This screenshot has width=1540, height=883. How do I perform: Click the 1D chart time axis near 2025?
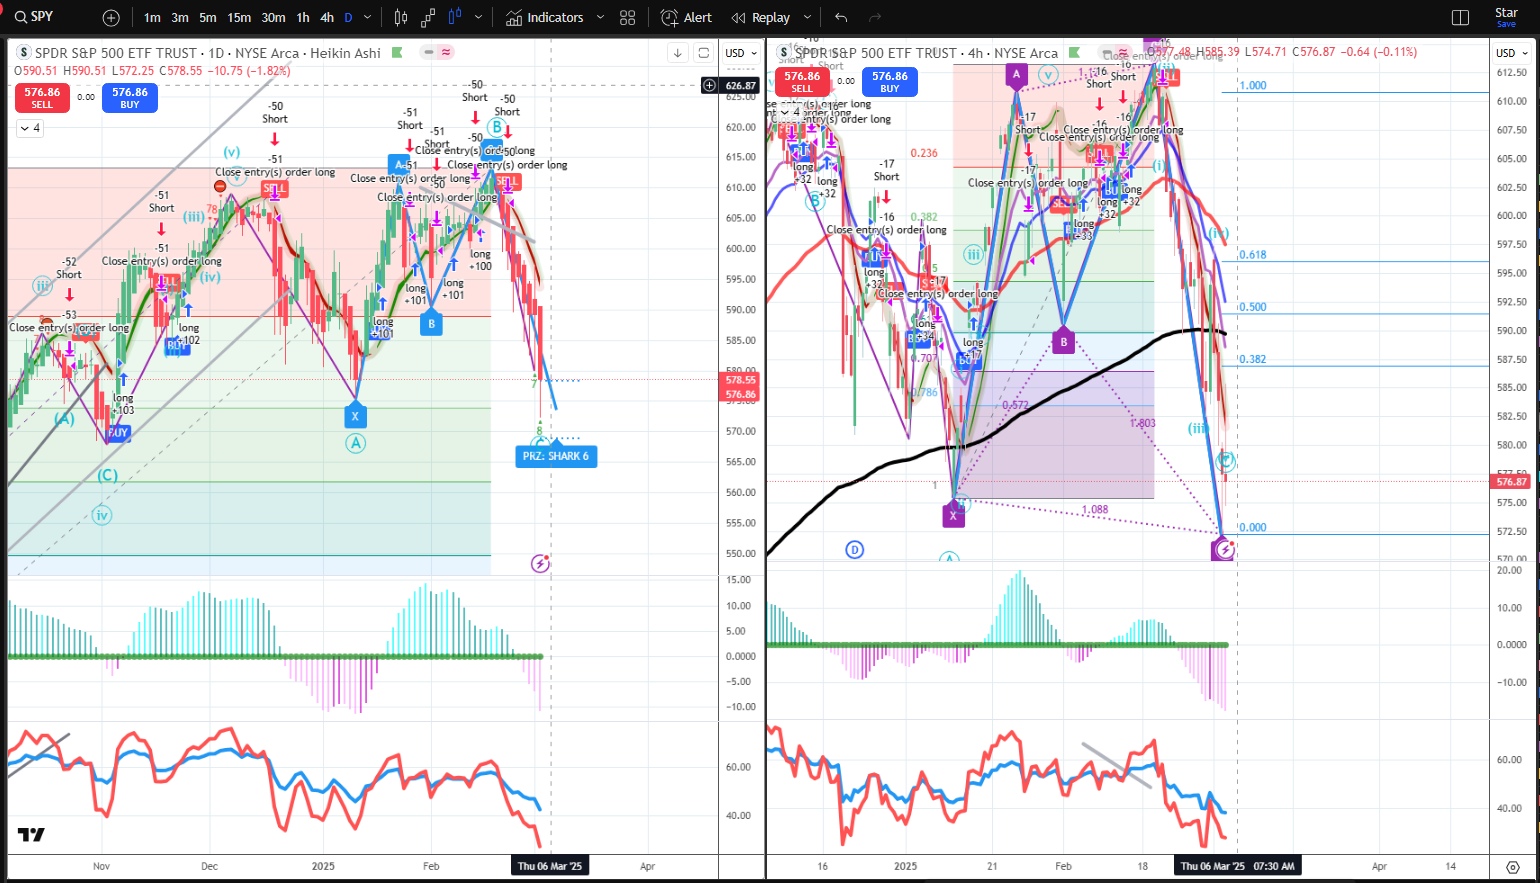pos(323,866)
